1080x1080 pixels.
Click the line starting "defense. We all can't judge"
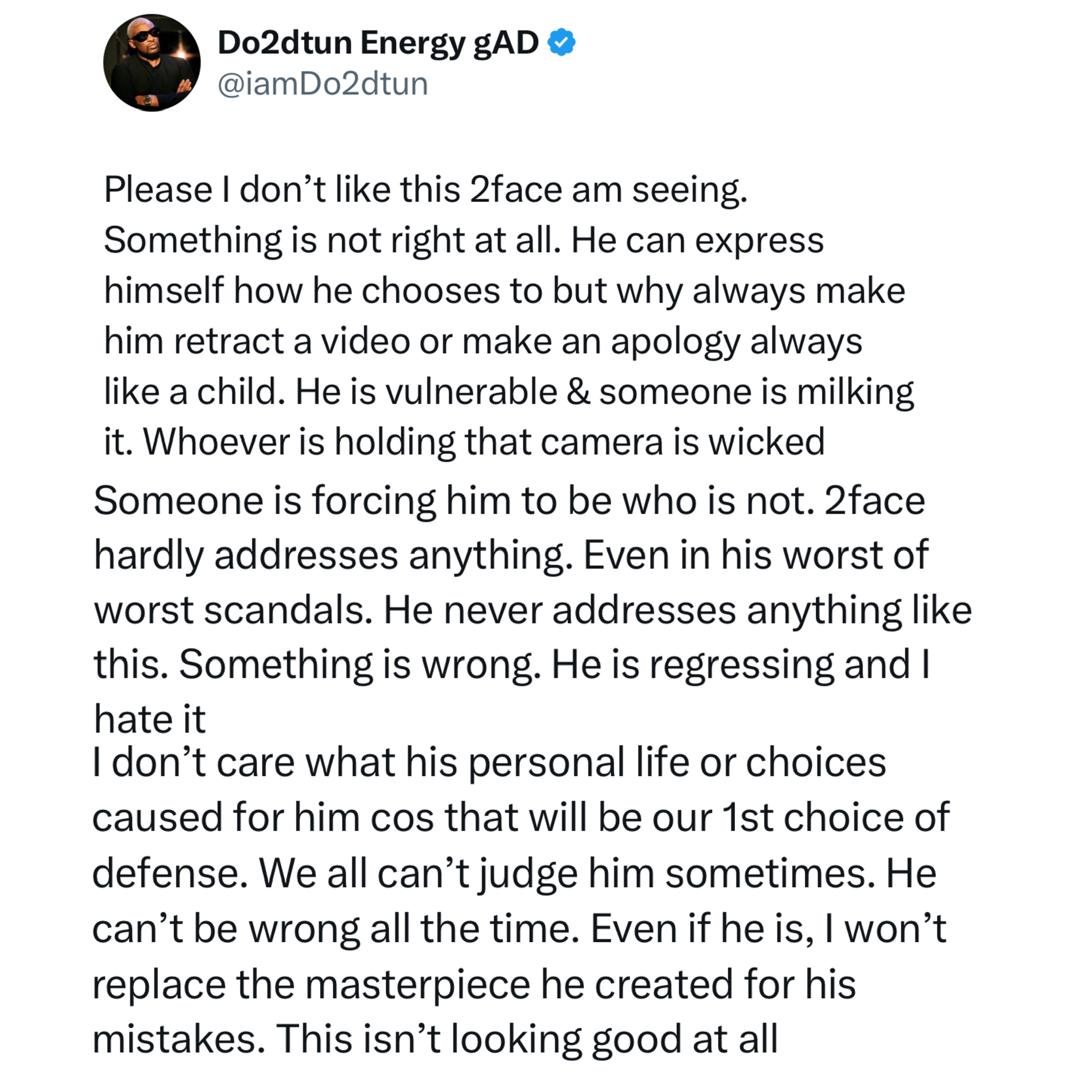[514, 873]
